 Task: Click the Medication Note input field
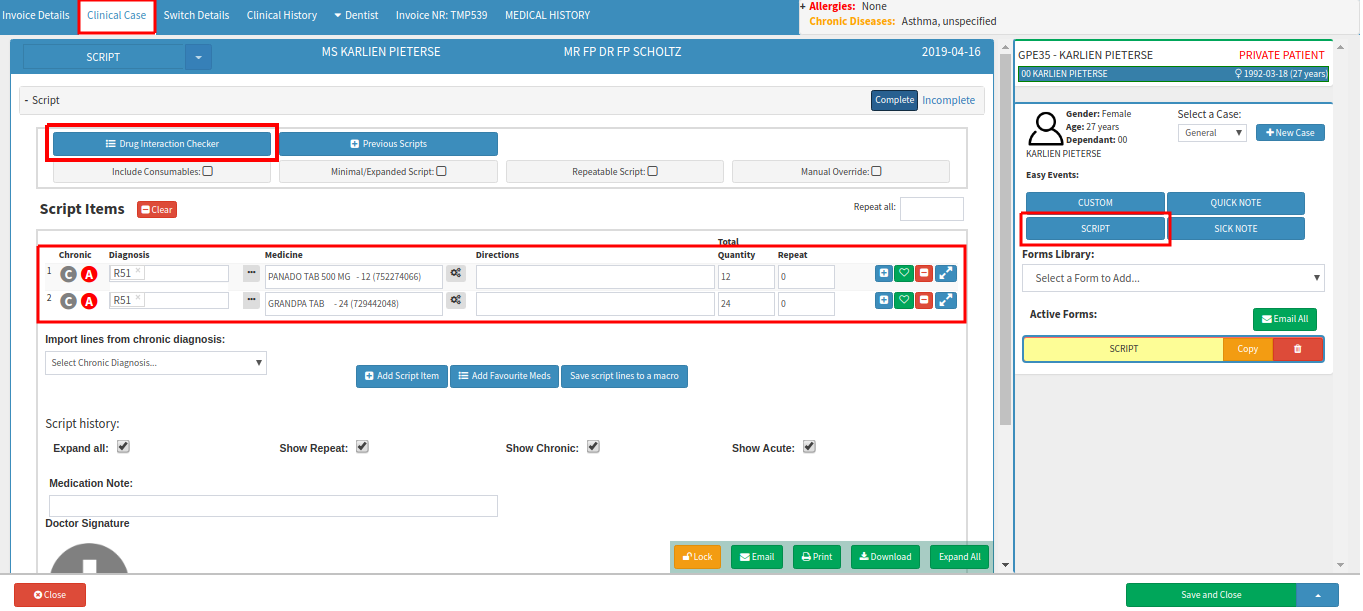coord(273,506)
